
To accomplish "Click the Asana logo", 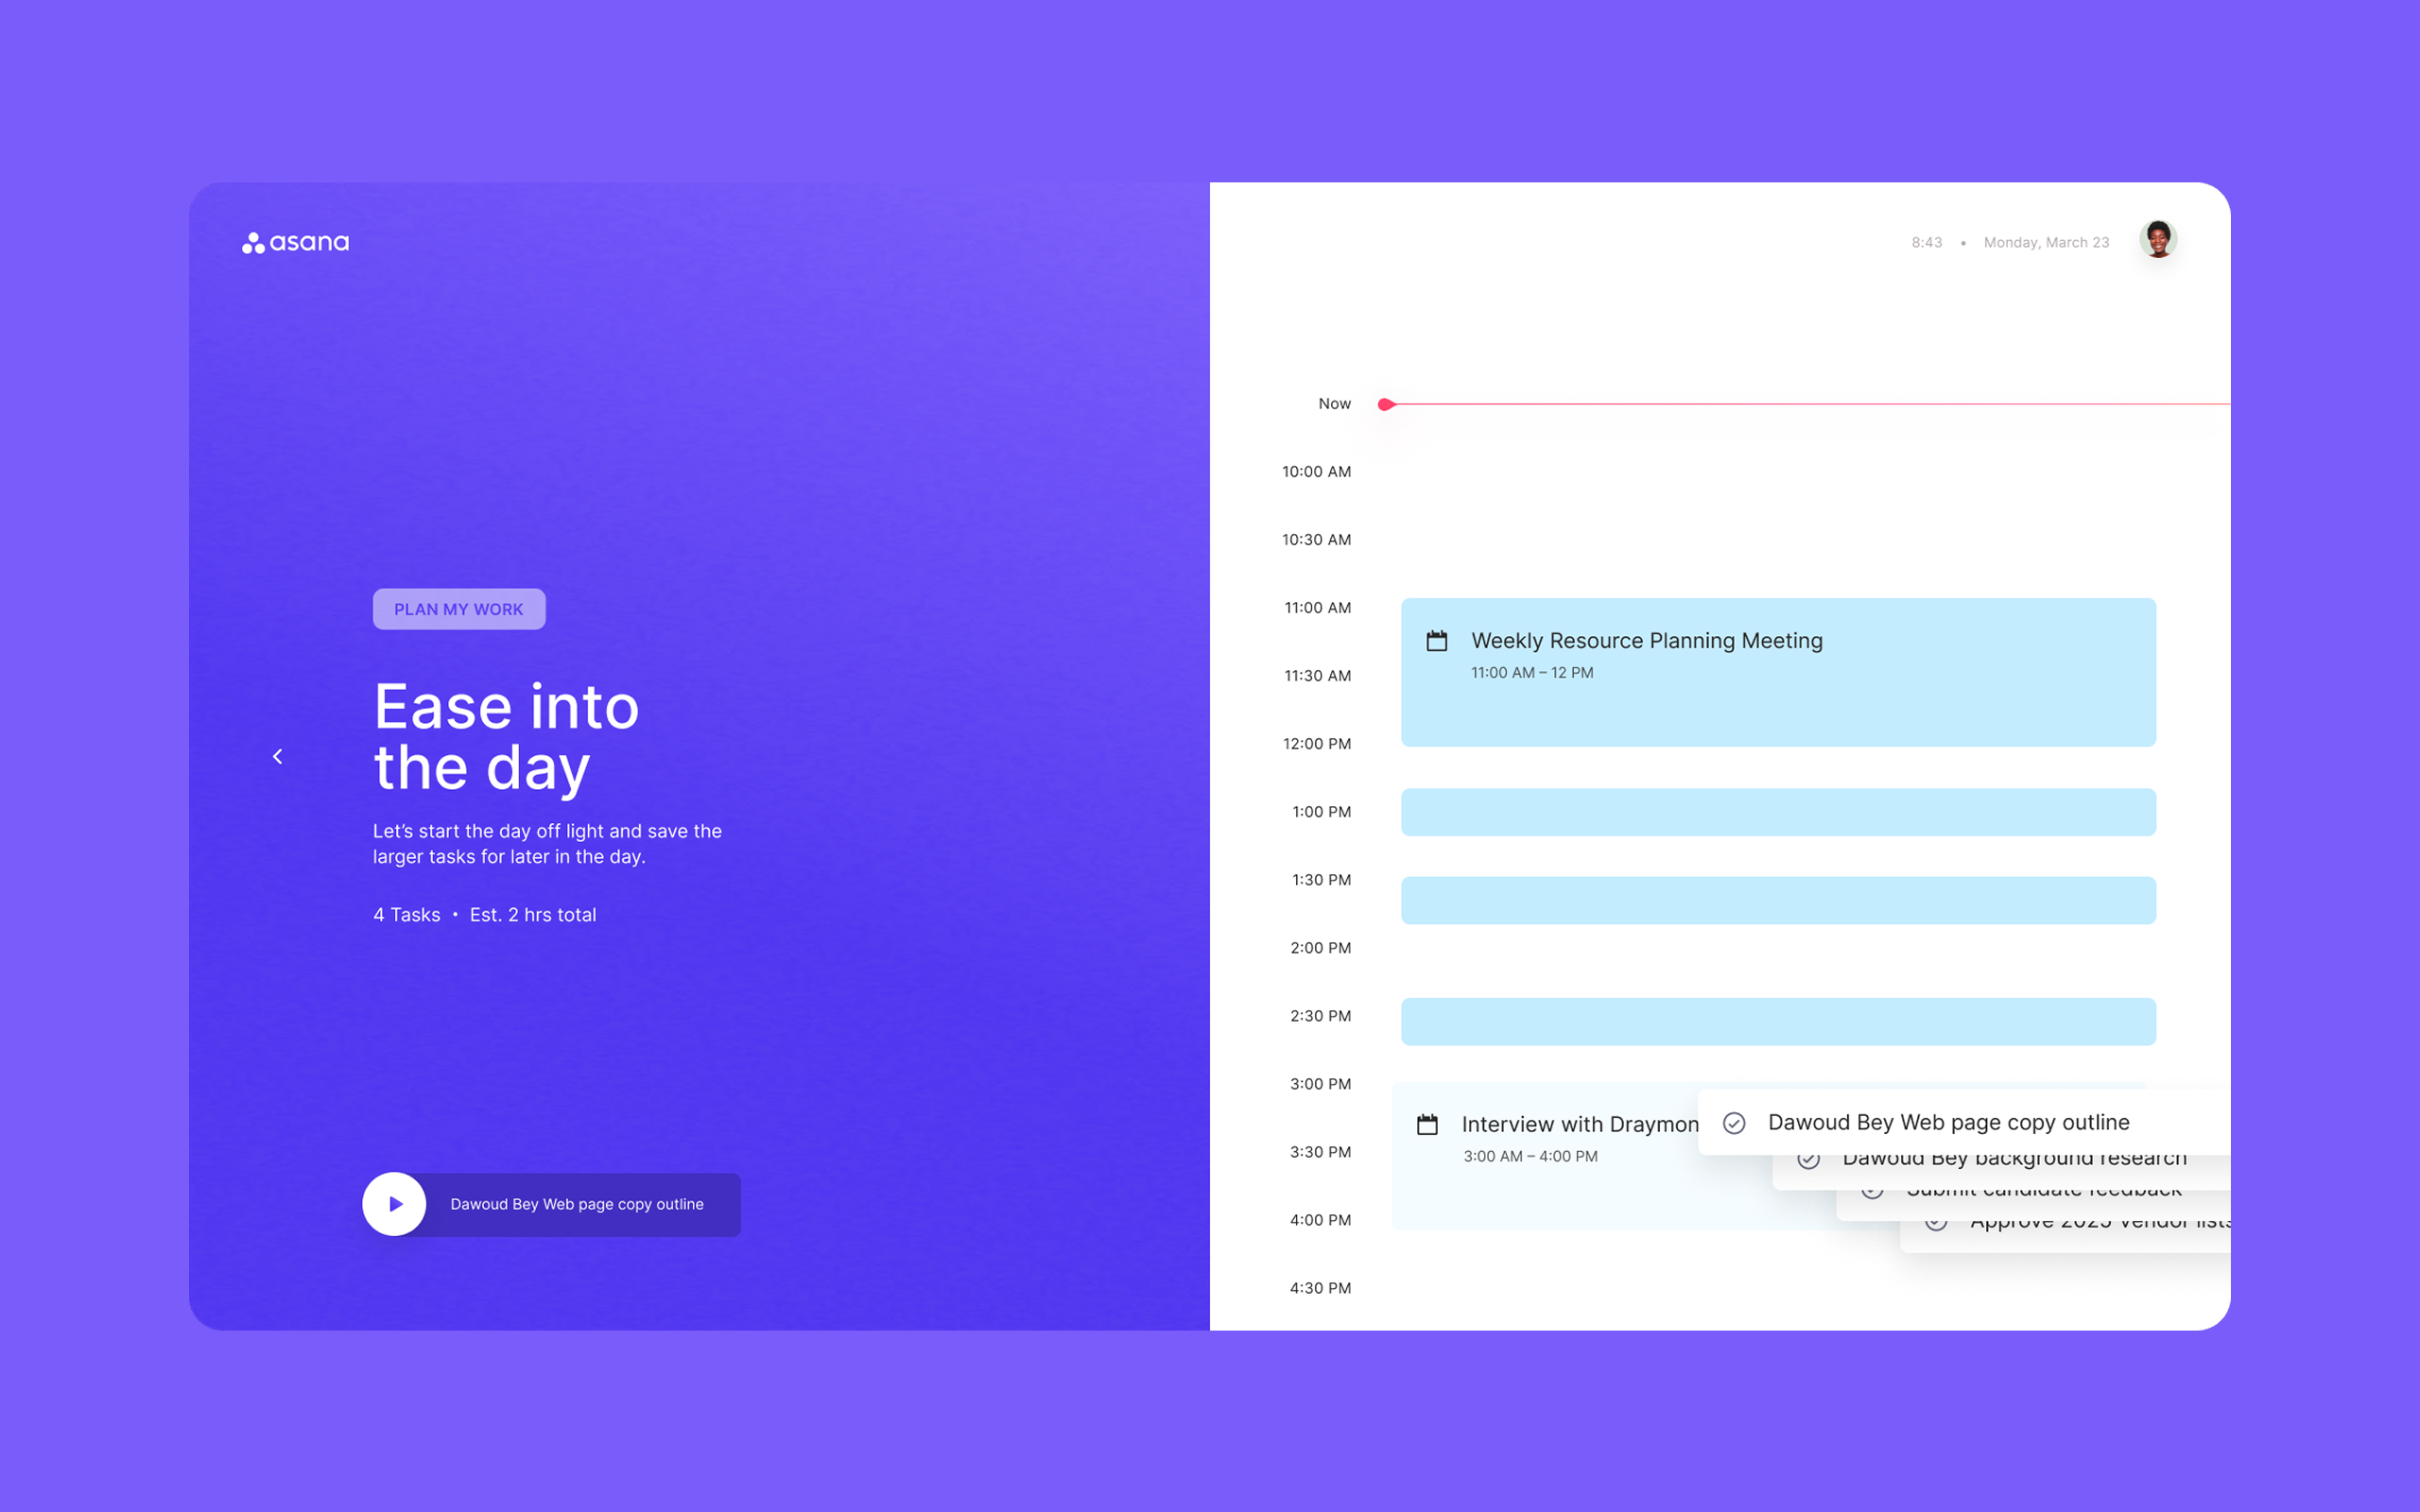I will pyautogui.click(x=295, y=243).
